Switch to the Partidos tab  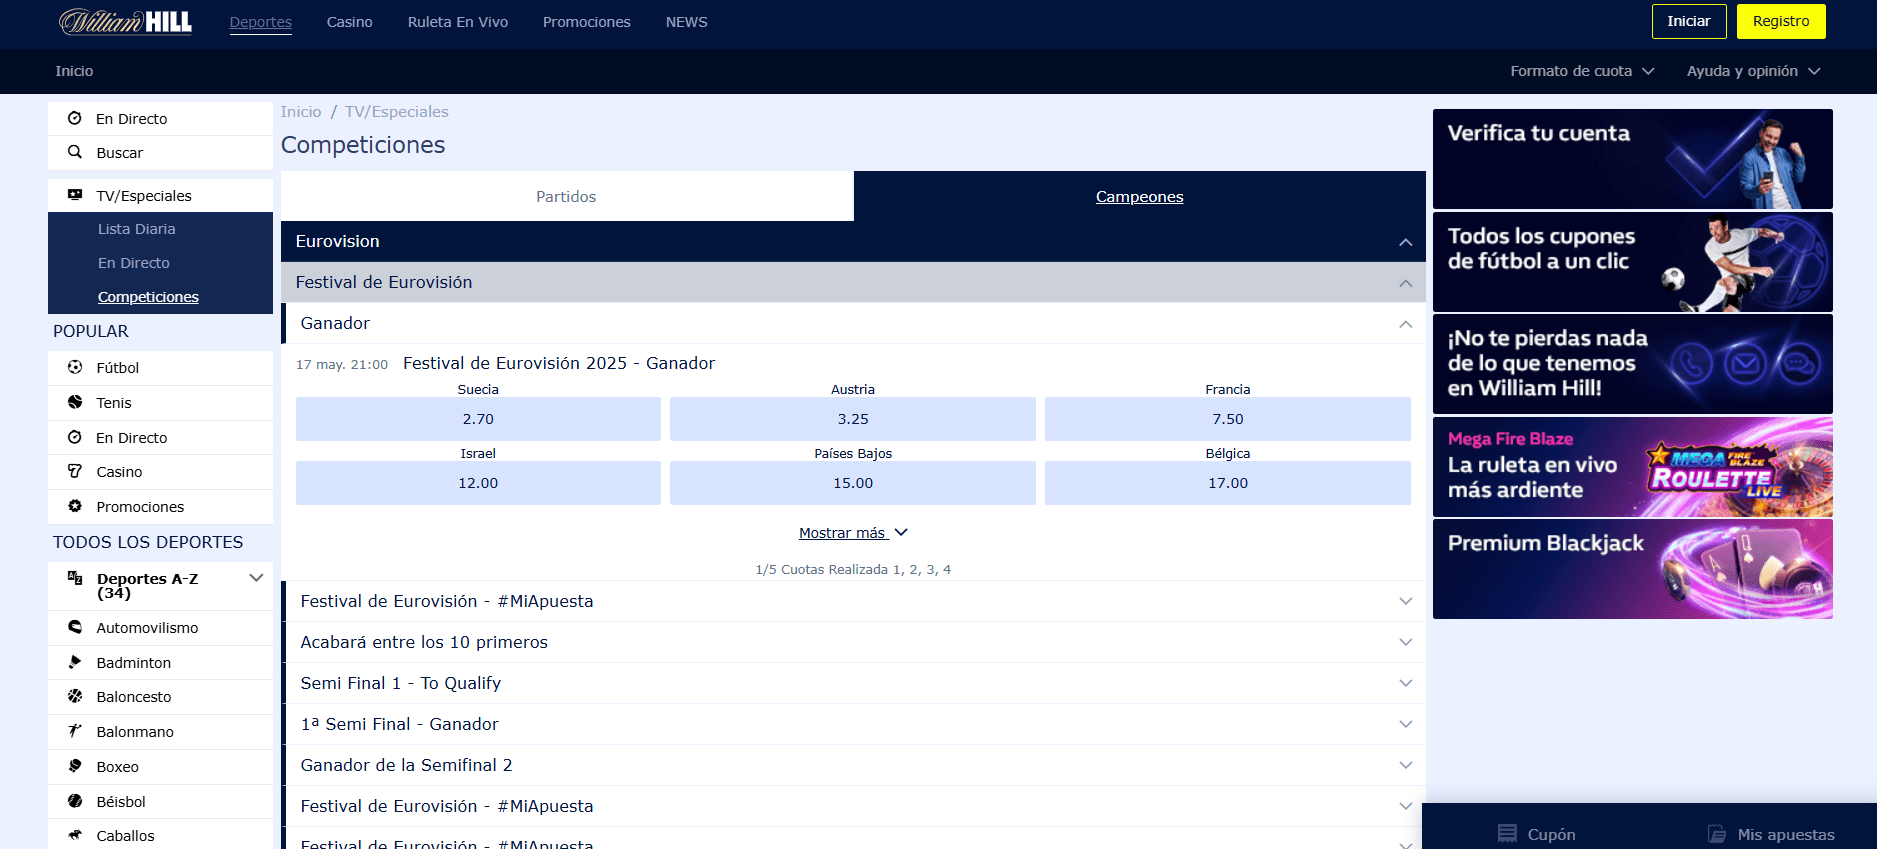pyautogui.click(x=566, y=196)
